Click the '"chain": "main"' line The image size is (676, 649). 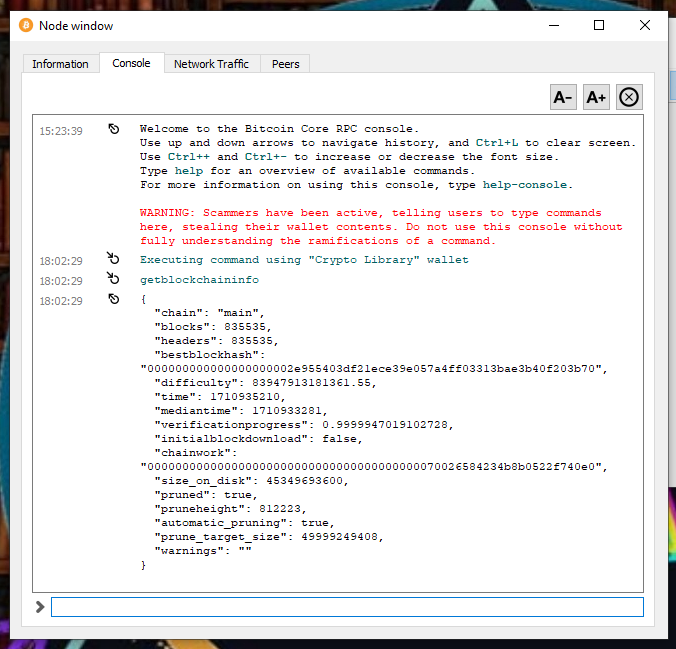click(210, 313)
